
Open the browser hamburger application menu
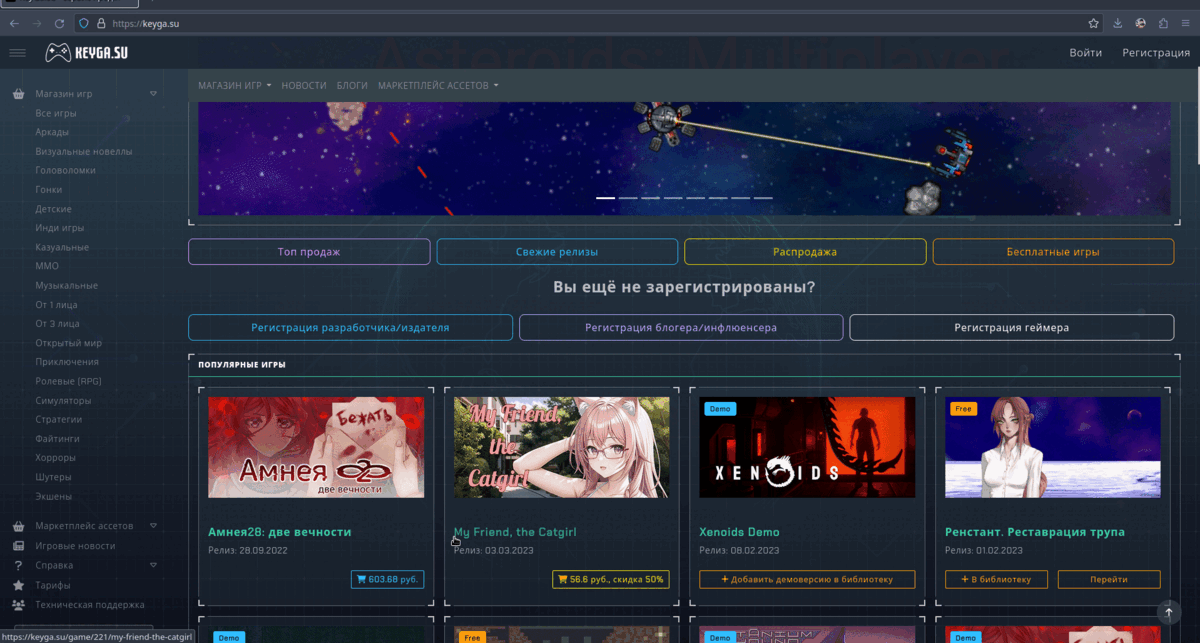tap(1186, 23)
